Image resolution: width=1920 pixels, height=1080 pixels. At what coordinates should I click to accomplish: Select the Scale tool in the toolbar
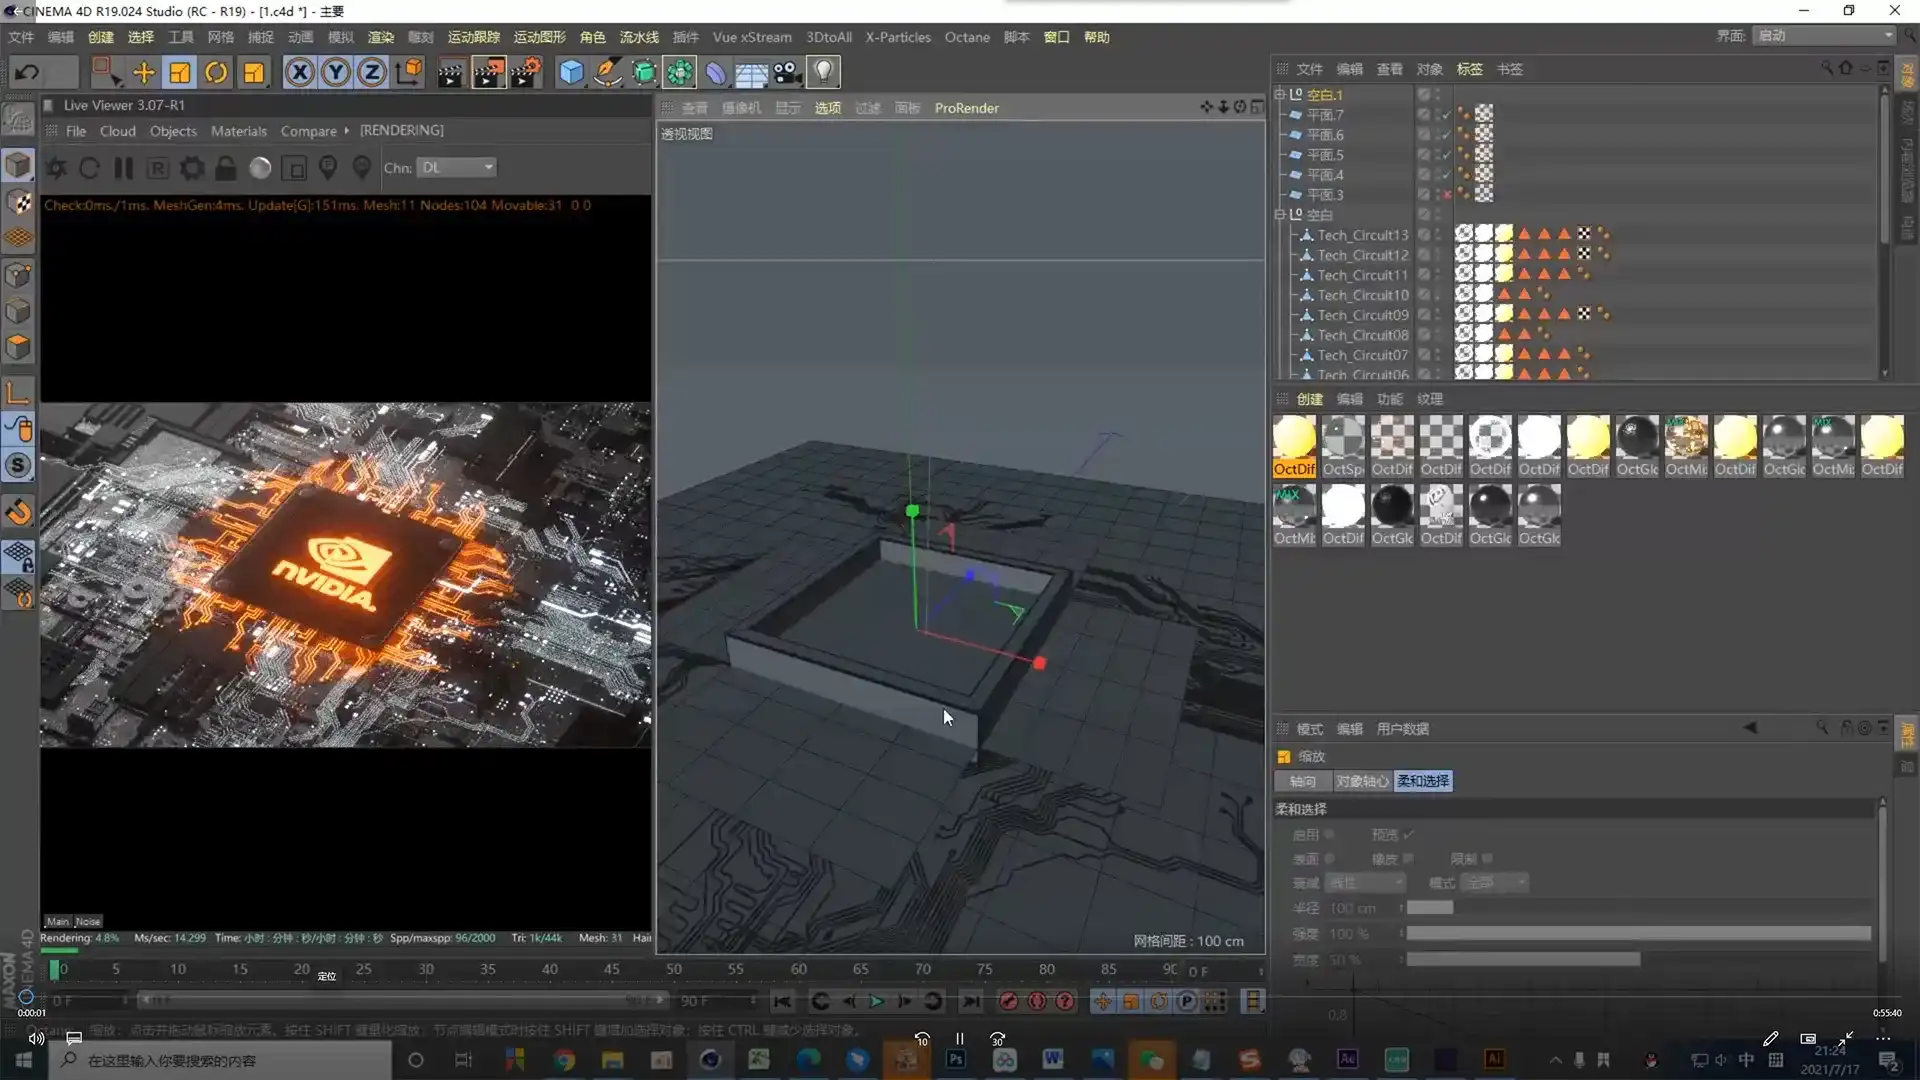(x=179, y=72)
